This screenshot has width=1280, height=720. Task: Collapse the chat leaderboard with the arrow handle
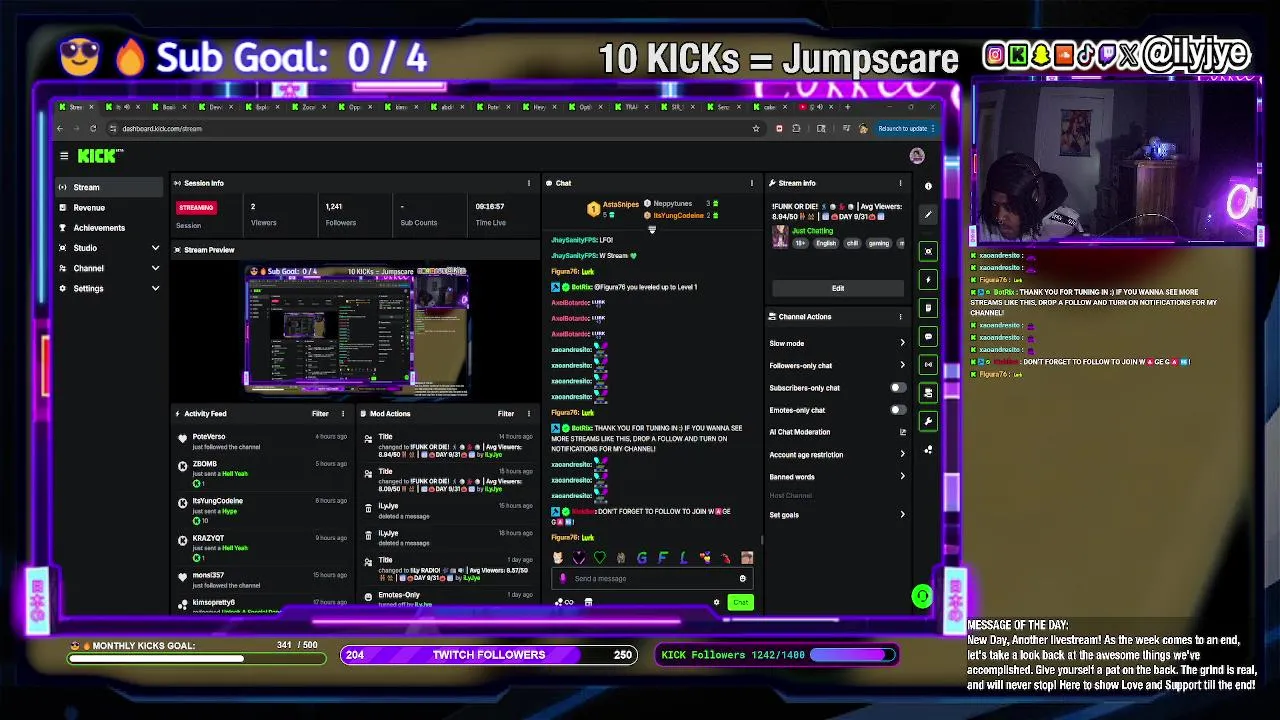click(652, 230)
